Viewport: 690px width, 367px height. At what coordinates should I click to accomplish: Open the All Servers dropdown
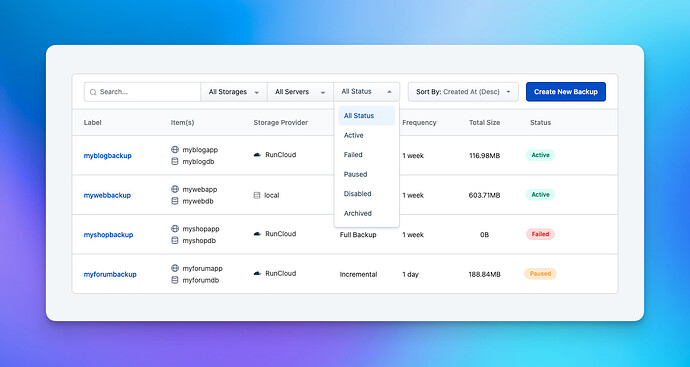coord(300,92)
